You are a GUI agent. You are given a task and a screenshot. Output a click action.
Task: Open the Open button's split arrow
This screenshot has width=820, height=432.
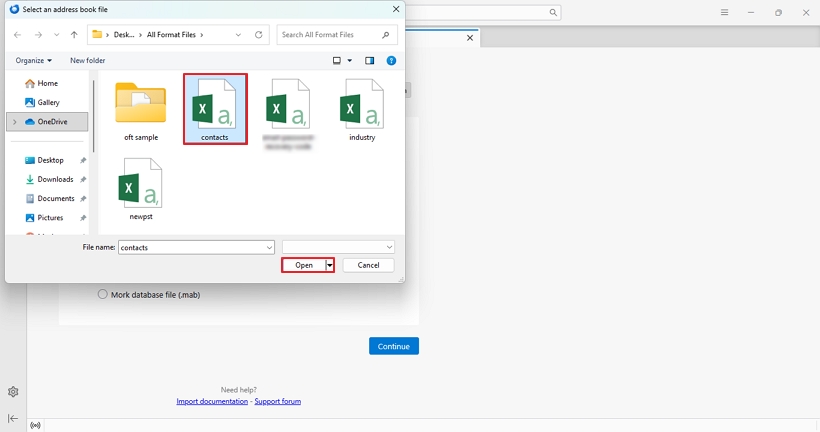pyautogui.click(x=329, y=265)
